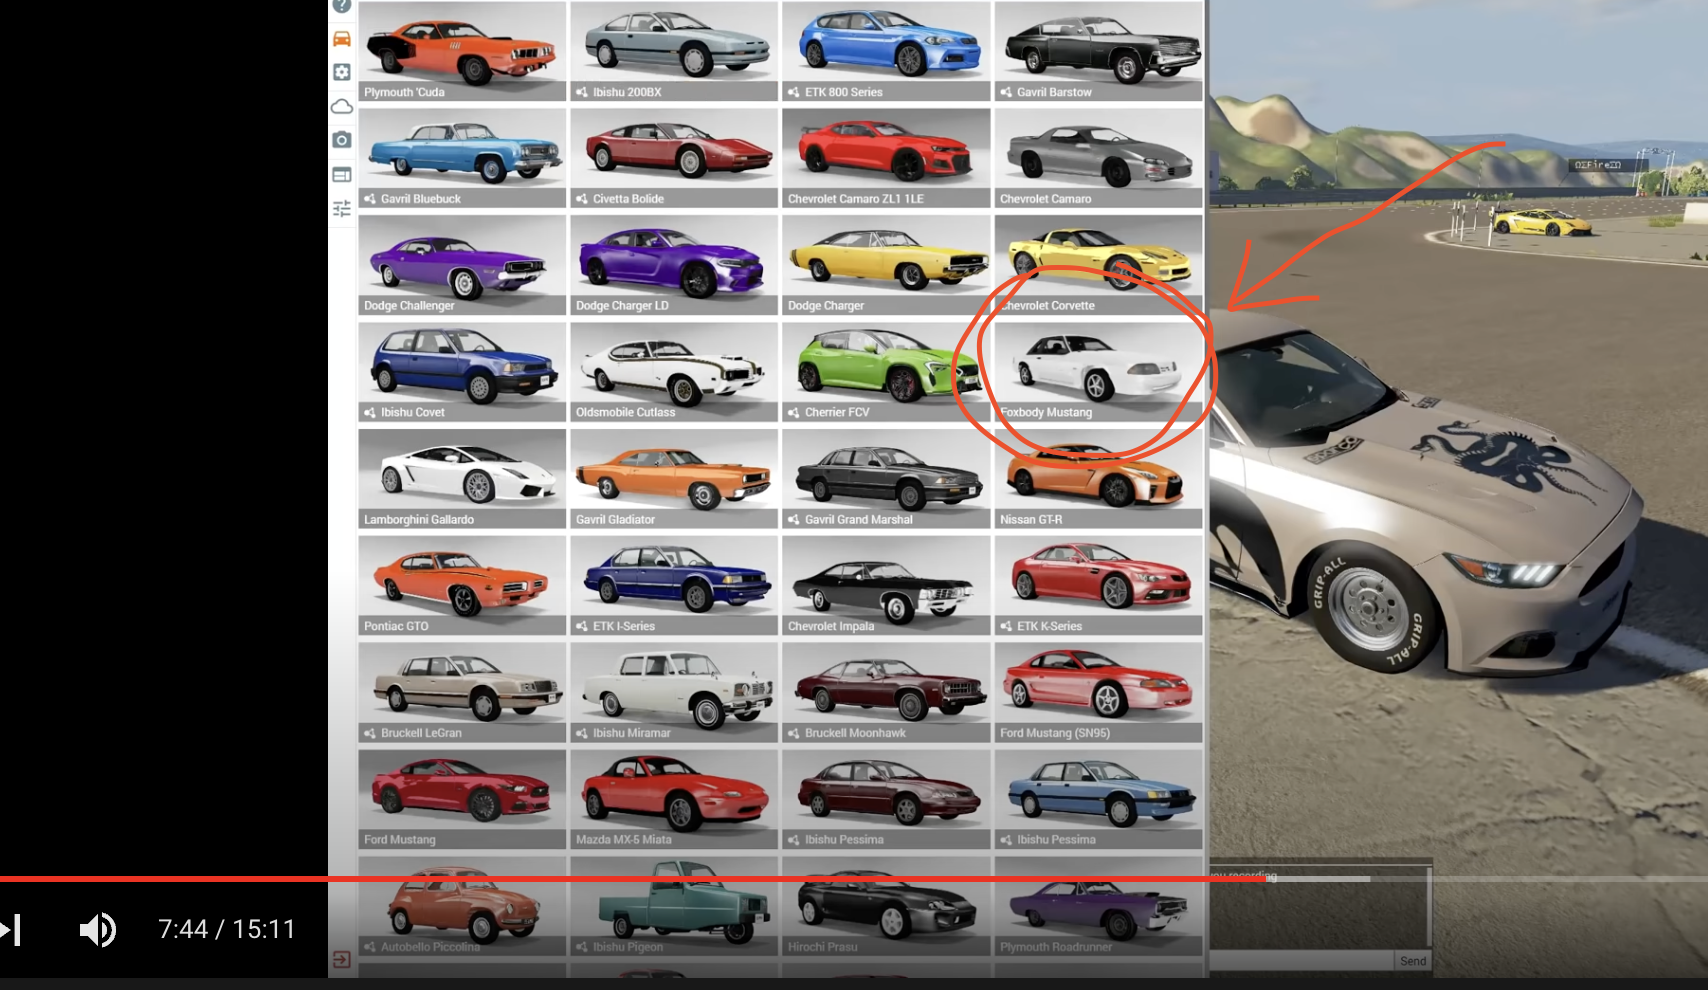Choose the gray Chevrolet Camaro card
This screenshot has width=1708, height=990.
pyautogui.click(x=1098, y=158)
